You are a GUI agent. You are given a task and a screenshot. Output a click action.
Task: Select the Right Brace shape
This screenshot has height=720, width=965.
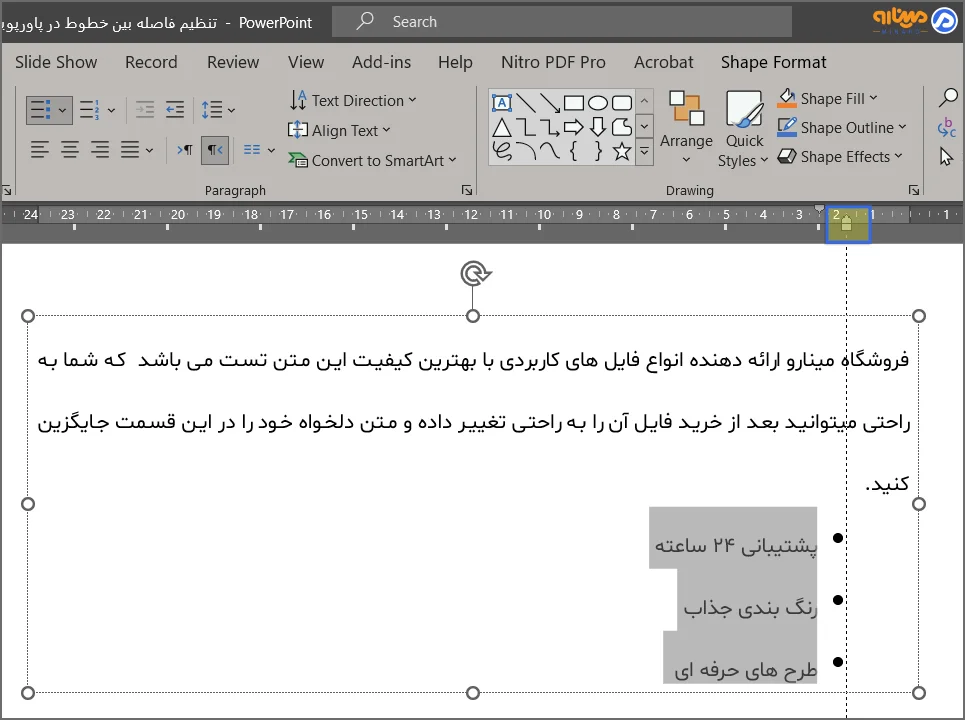coord(598,151)
